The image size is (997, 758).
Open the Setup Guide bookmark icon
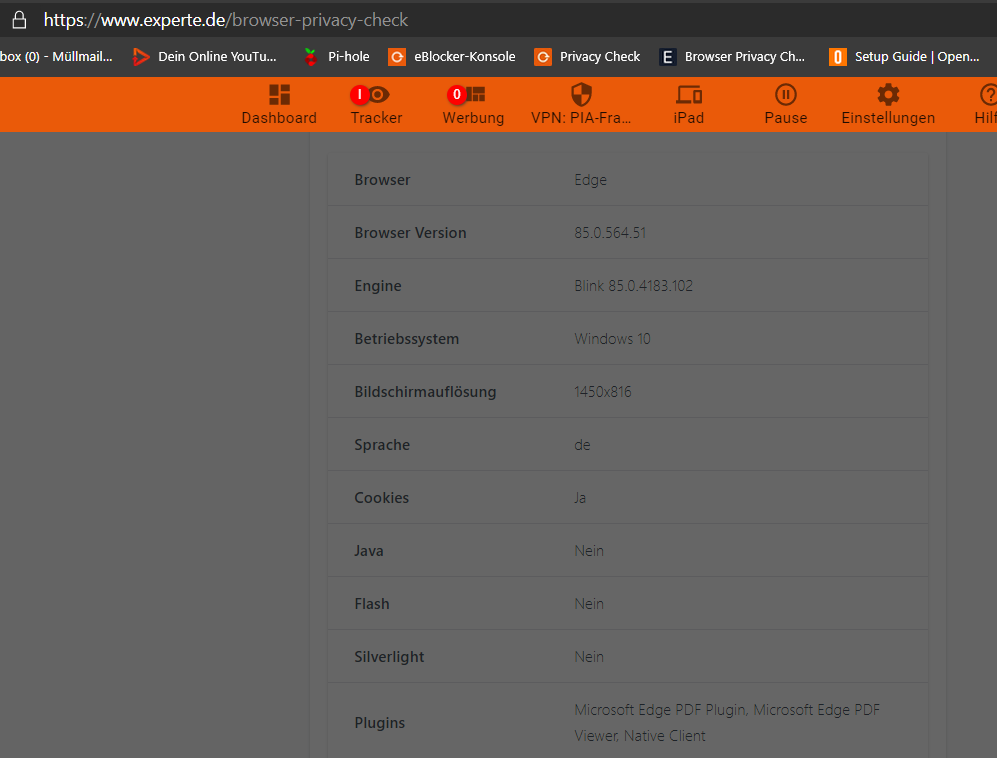point(837,57)
